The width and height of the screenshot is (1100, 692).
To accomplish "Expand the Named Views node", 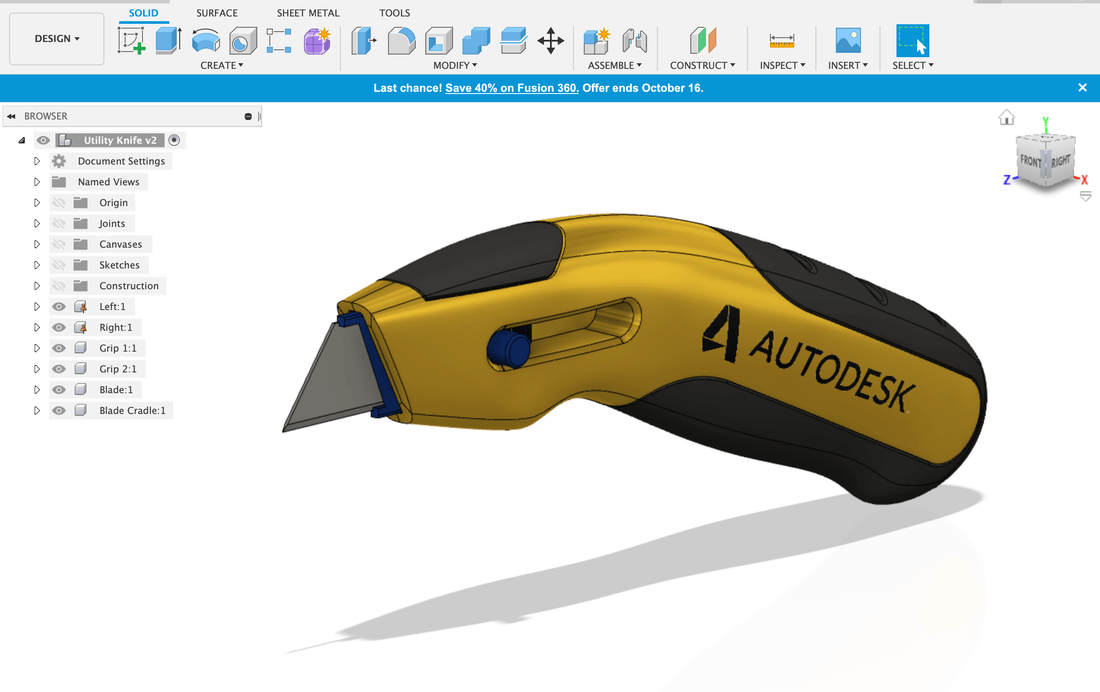I will click(37, 182).
